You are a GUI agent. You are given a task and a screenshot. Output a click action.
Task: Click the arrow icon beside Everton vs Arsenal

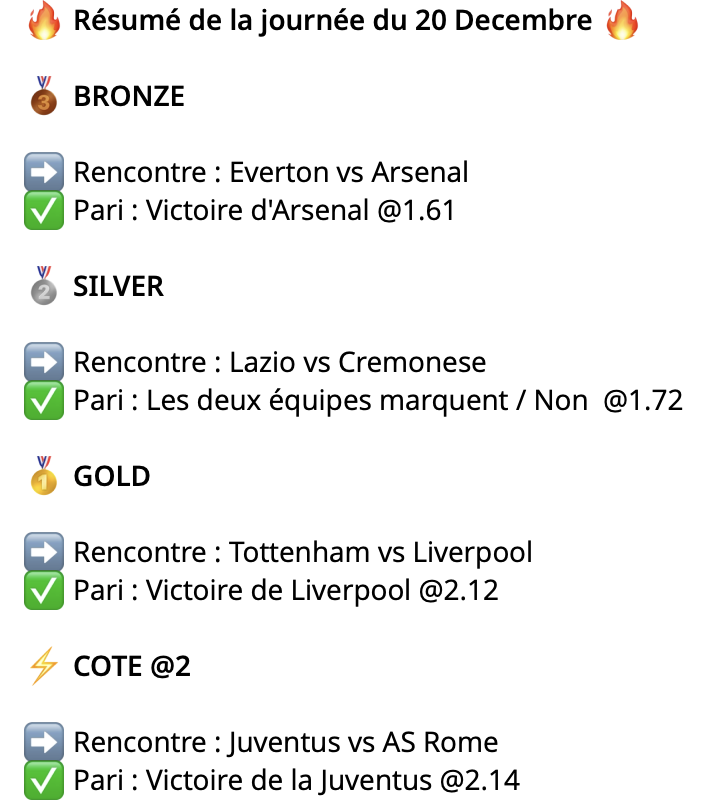tap(43, 172)
